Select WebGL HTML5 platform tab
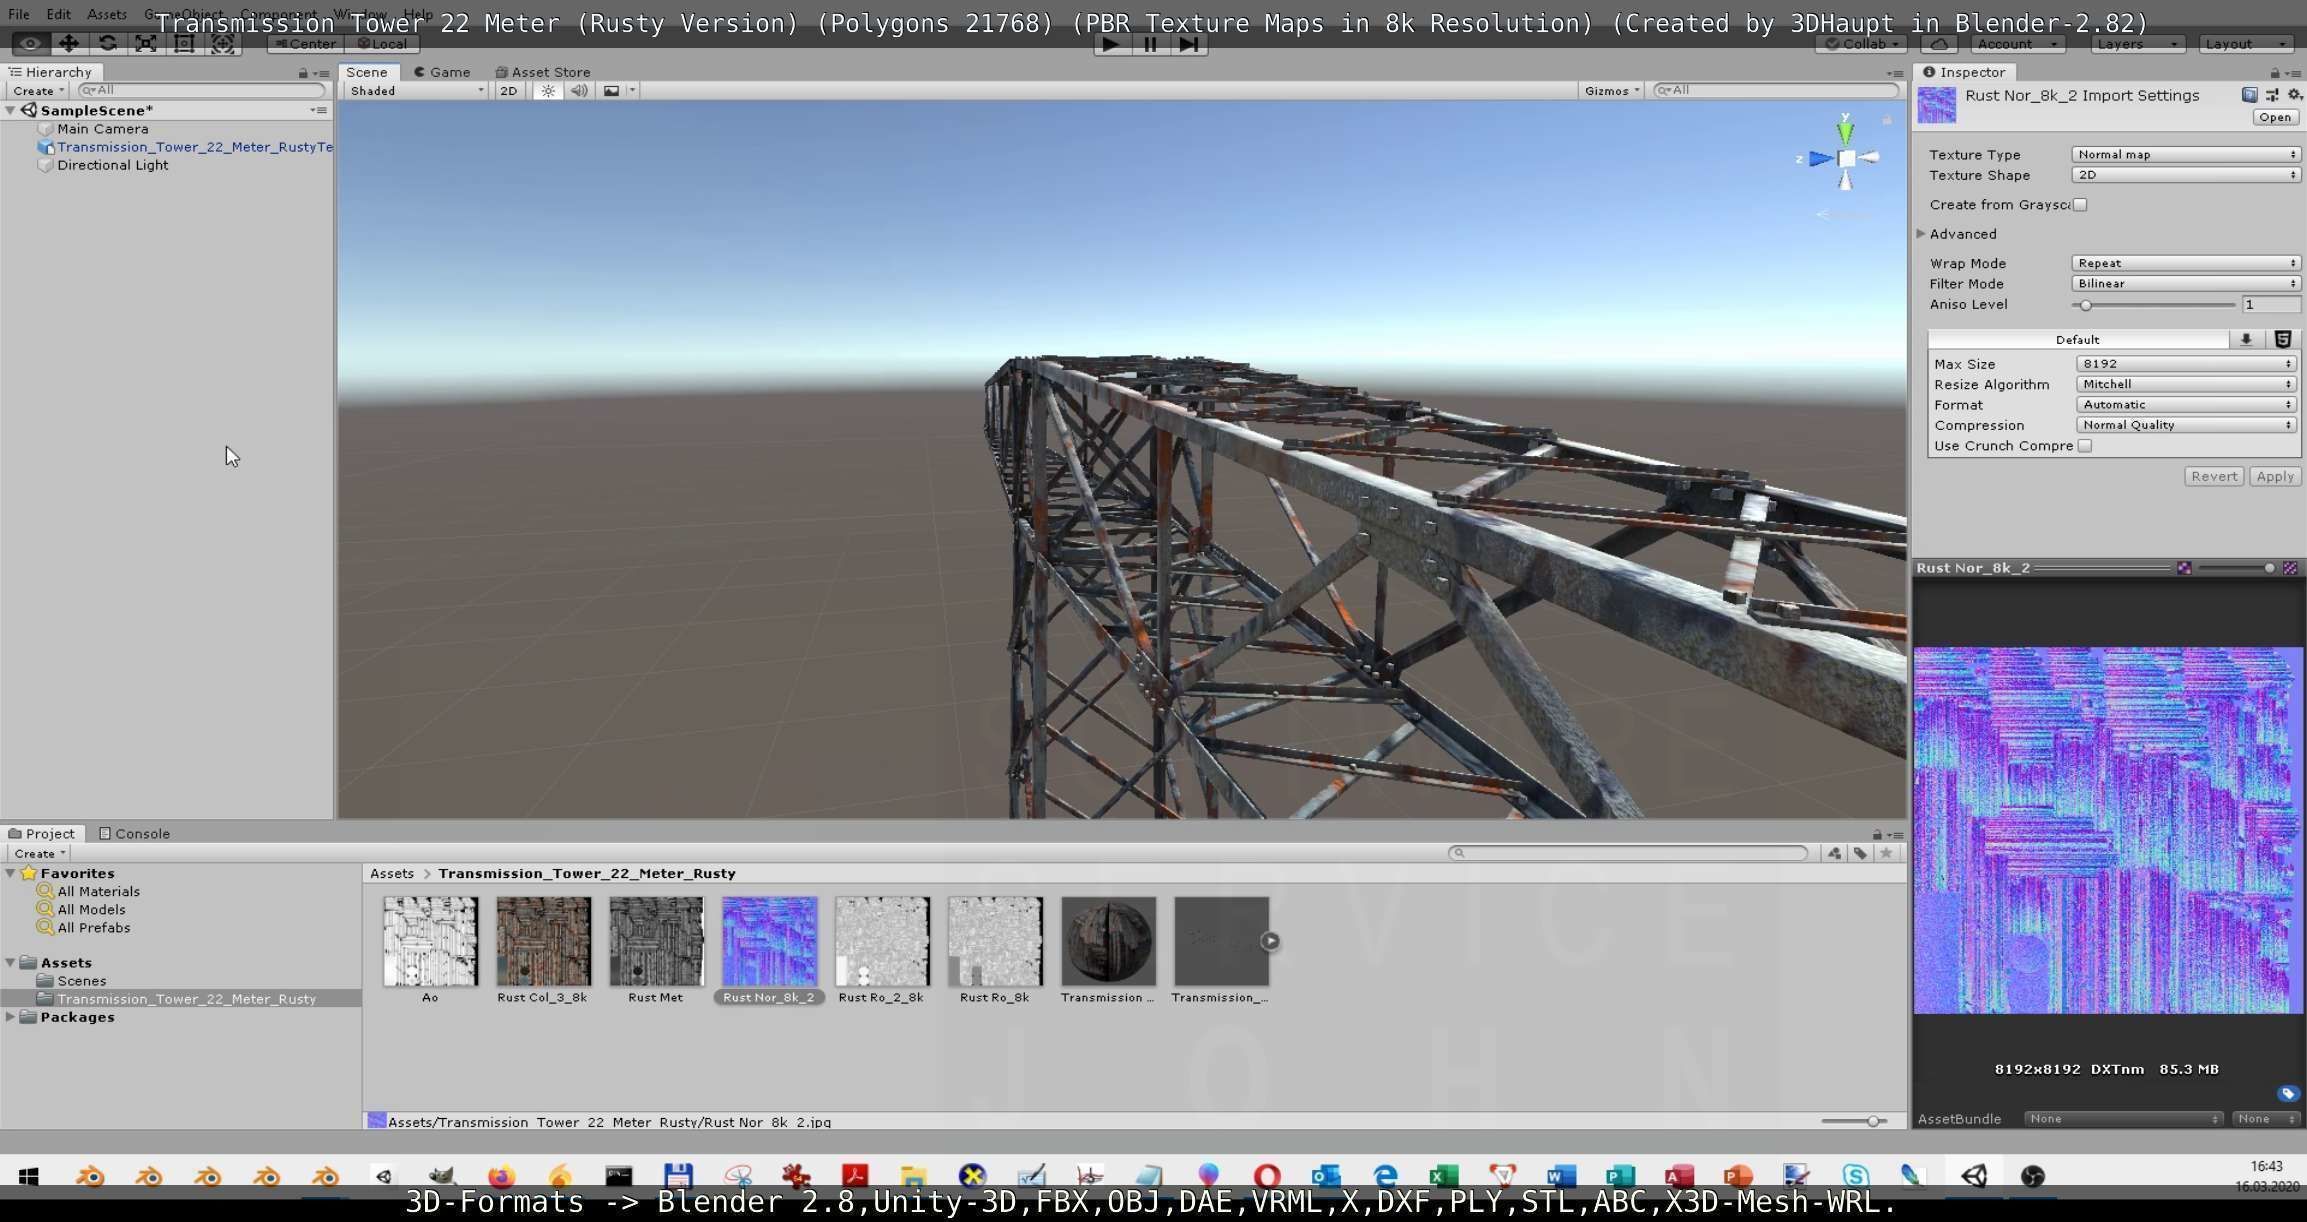The height and width of the screenshot is (1222, 2307). pyautogui.click(x=2283, y=340)
